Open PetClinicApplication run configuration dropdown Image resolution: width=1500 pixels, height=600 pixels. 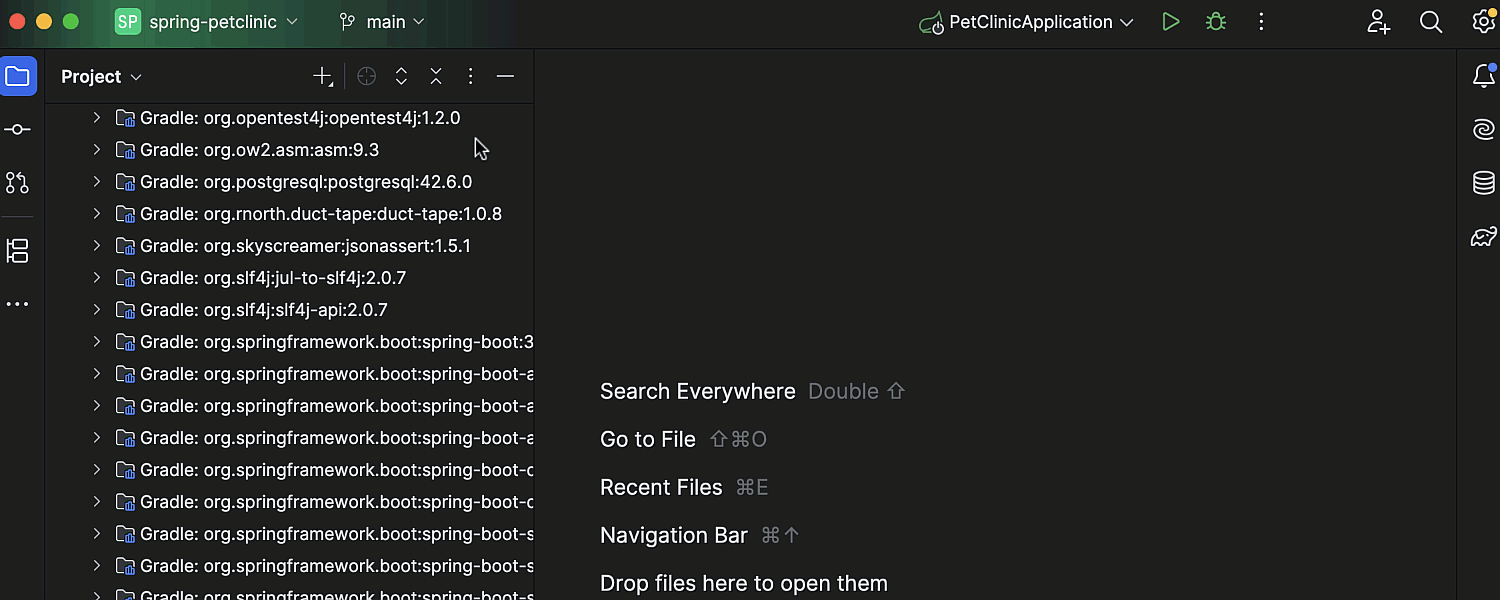pos(1027,22)
